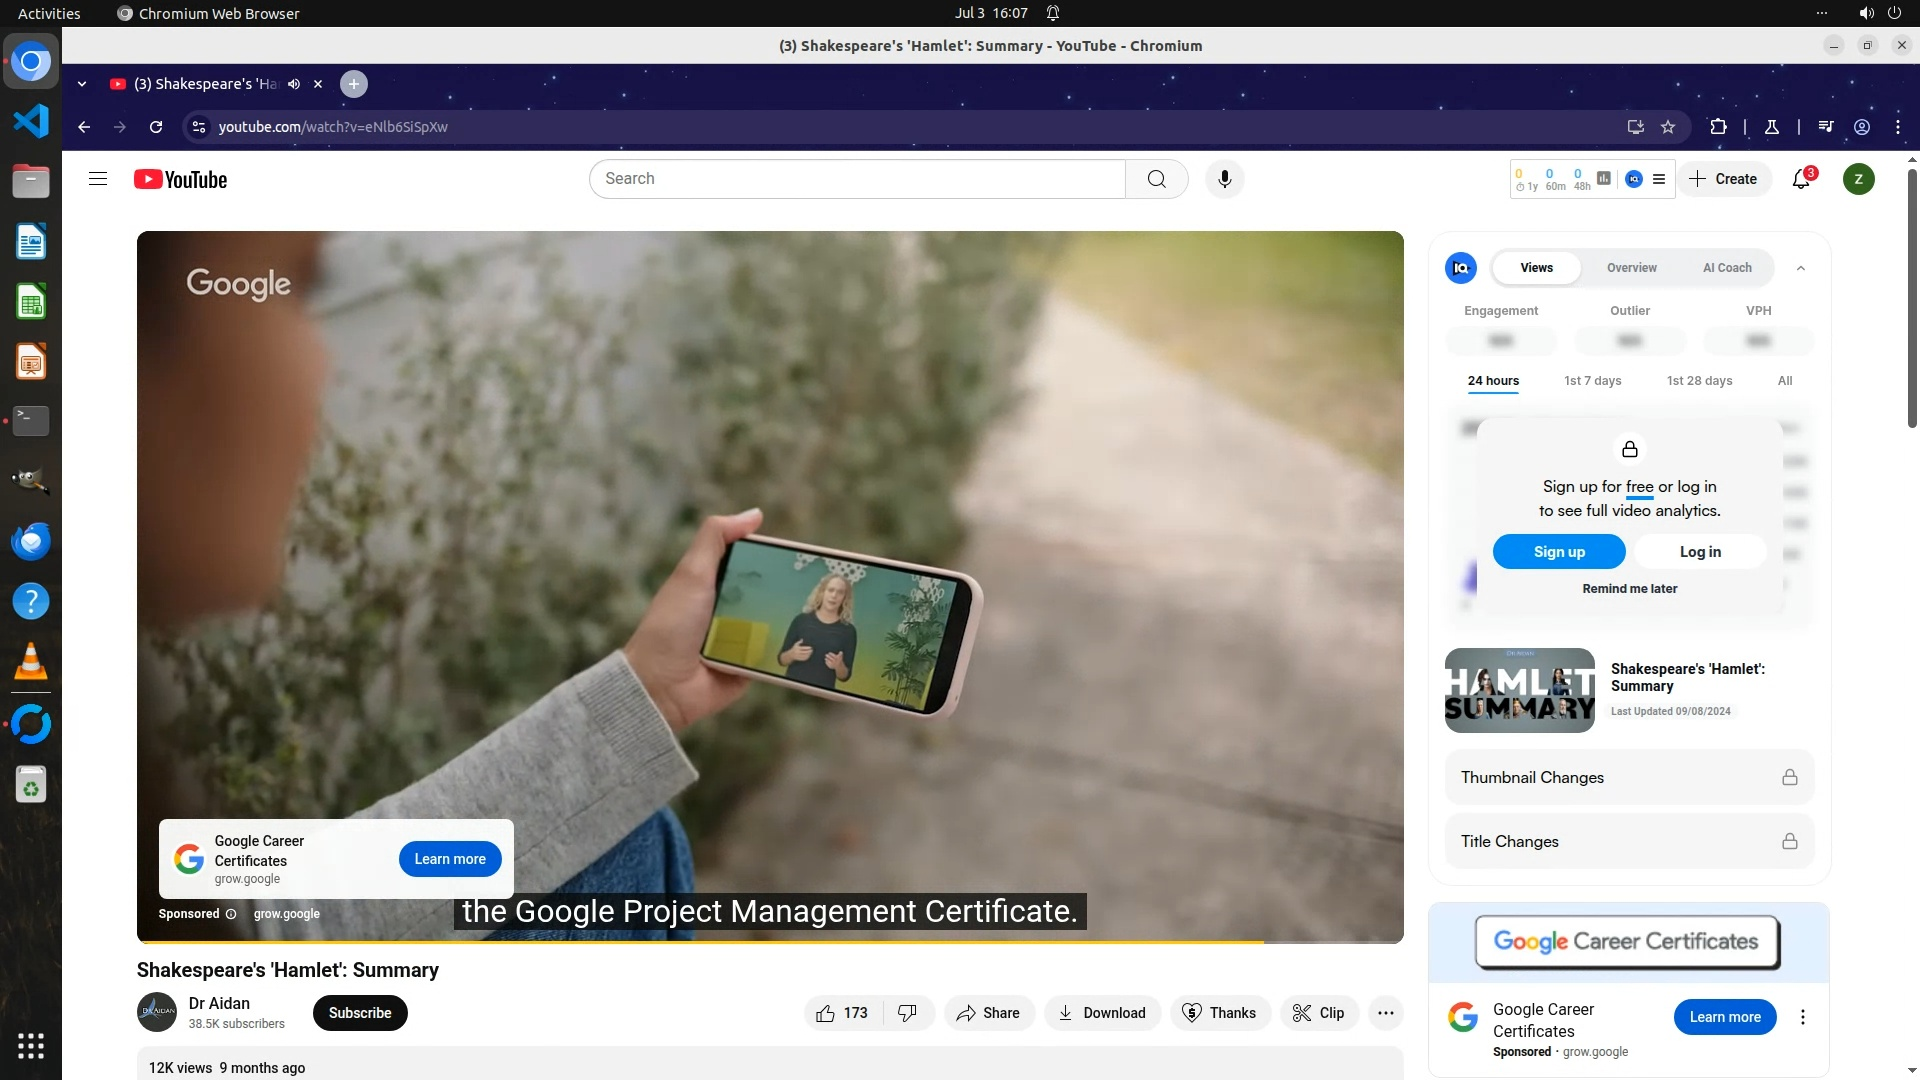Switch to the Overview tab
Viewport: 1920px width, 1080px height.
click(x=1631, y=268)
